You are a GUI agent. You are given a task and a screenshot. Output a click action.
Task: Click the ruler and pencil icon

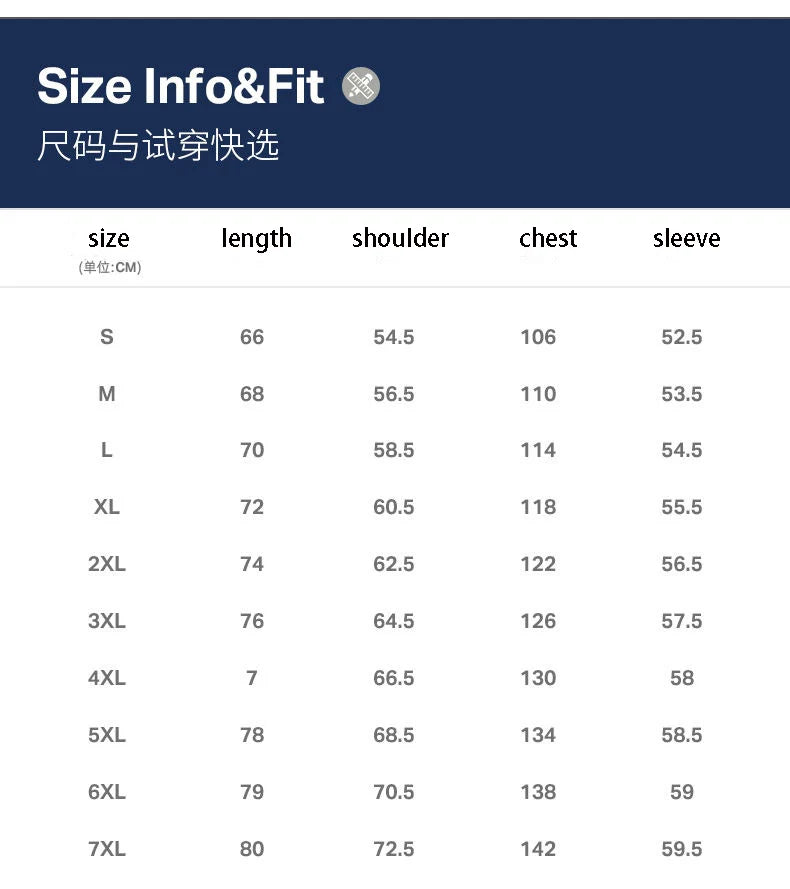(x=361, y=87)
